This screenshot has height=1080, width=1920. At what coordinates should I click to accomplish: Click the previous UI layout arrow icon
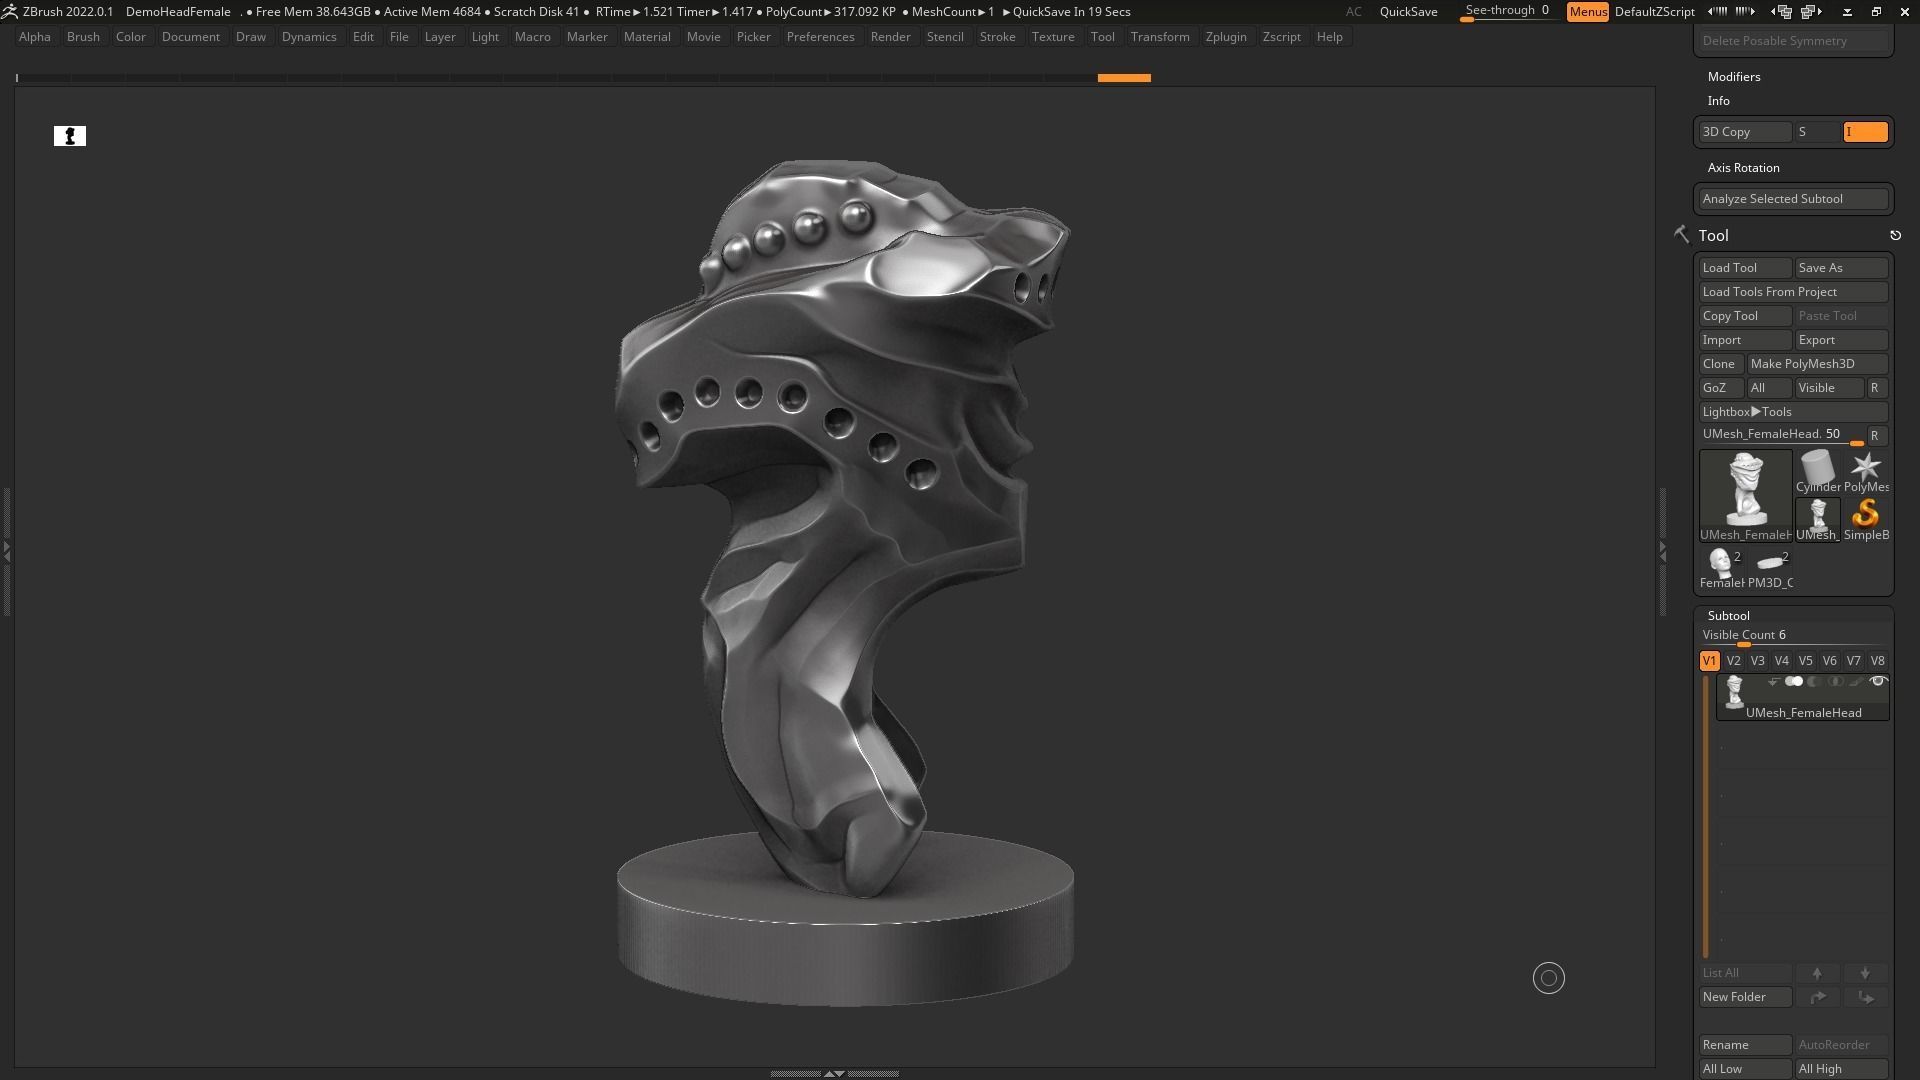tap(1784, 12)
